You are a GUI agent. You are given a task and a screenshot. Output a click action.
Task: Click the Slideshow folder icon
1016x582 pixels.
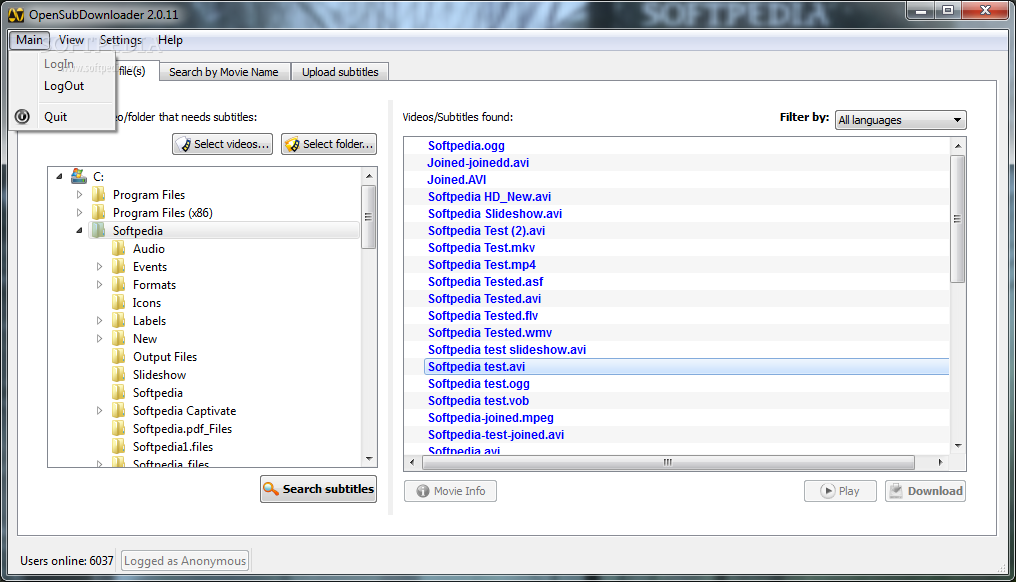(x=119, y=375)
